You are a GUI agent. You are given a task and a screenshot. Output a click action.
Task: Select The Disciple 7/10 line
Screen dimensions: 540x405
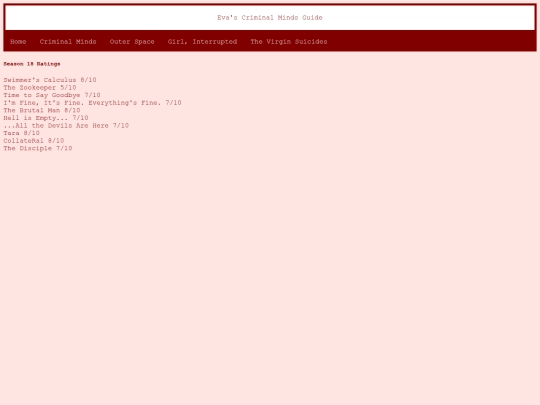click(x=38, y=148)
